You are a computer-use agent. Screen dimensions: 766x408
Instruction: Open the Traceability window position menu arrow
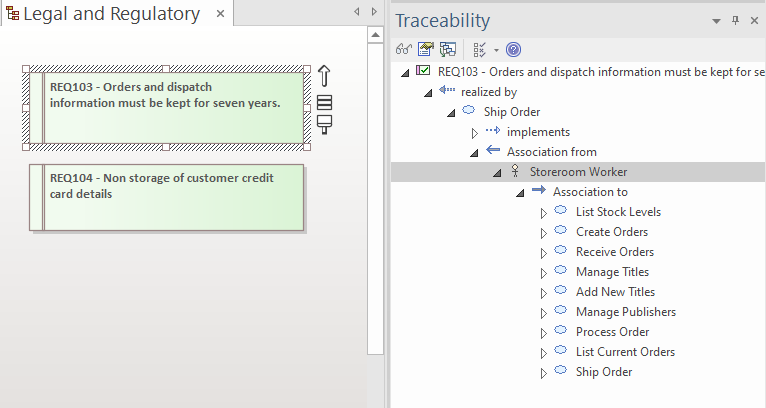coord(716,21)
